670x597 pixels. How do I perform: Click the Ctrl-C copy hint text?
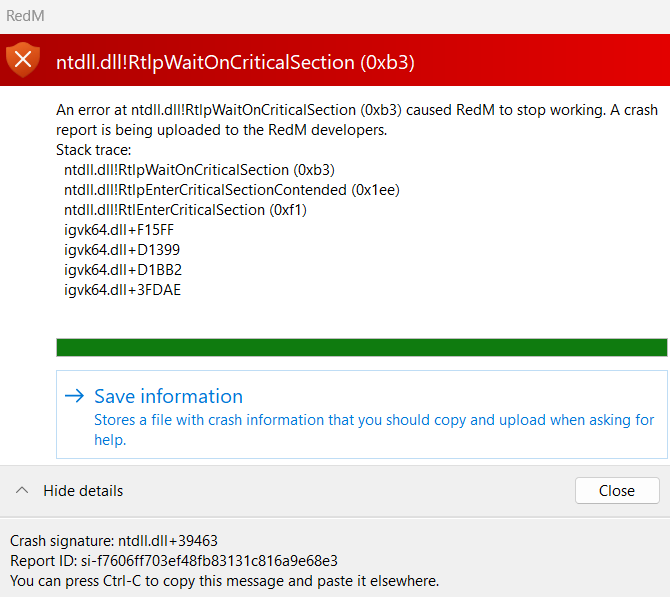coord(224,581)
